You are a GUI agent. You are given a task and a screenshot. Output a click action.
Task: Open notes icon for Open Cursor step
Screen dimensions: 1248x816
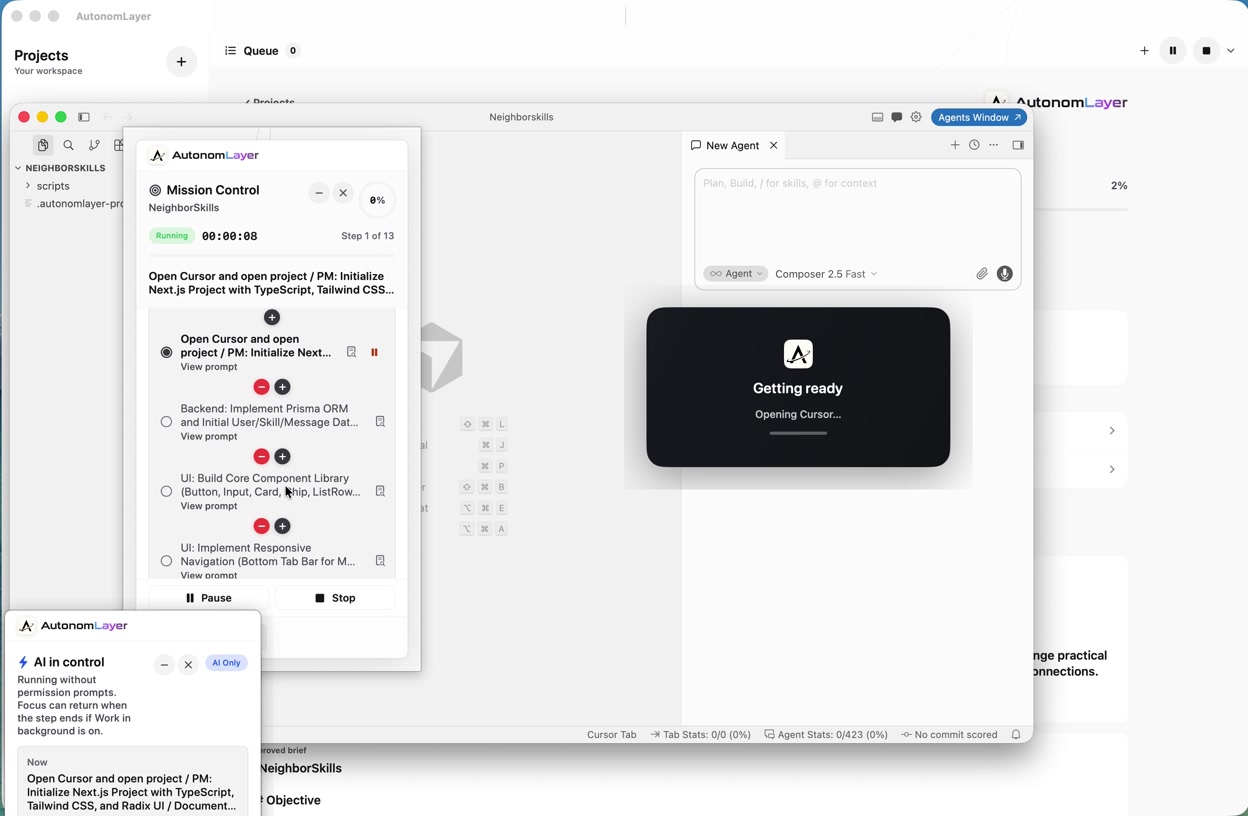(x=351, y=352)
